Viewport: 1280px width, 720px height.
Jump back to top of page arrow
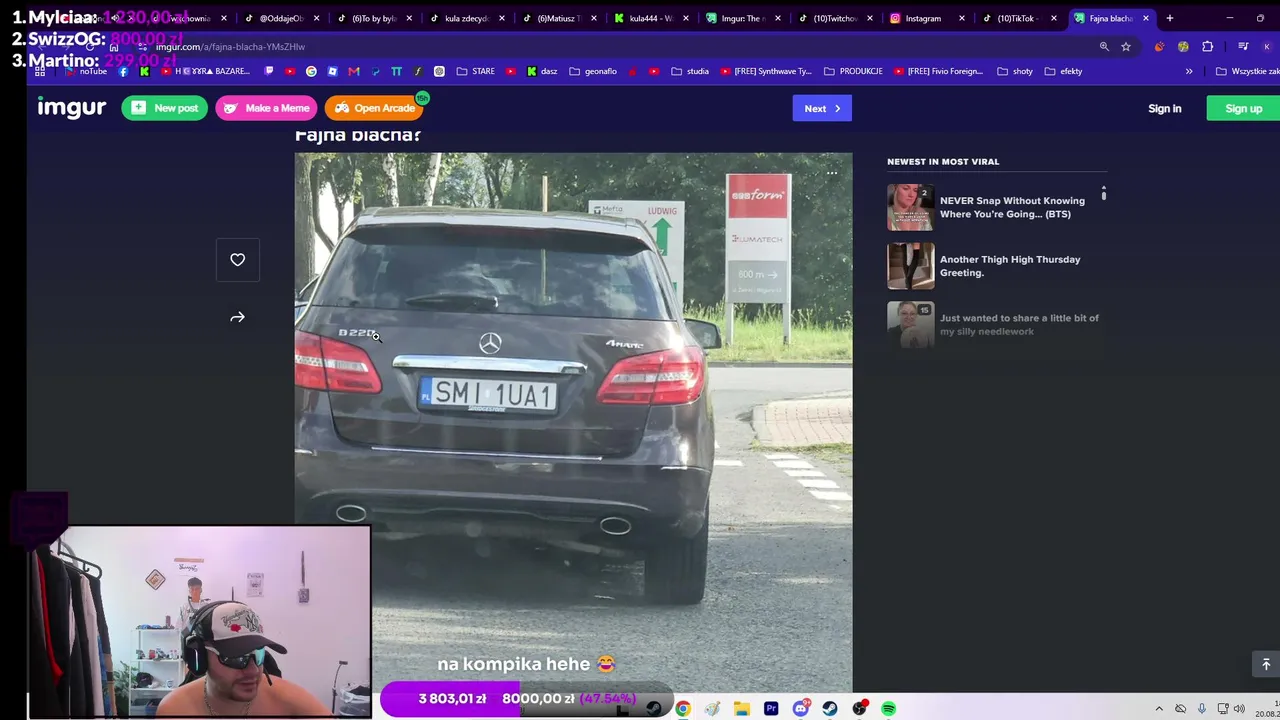coord(1265,664)
